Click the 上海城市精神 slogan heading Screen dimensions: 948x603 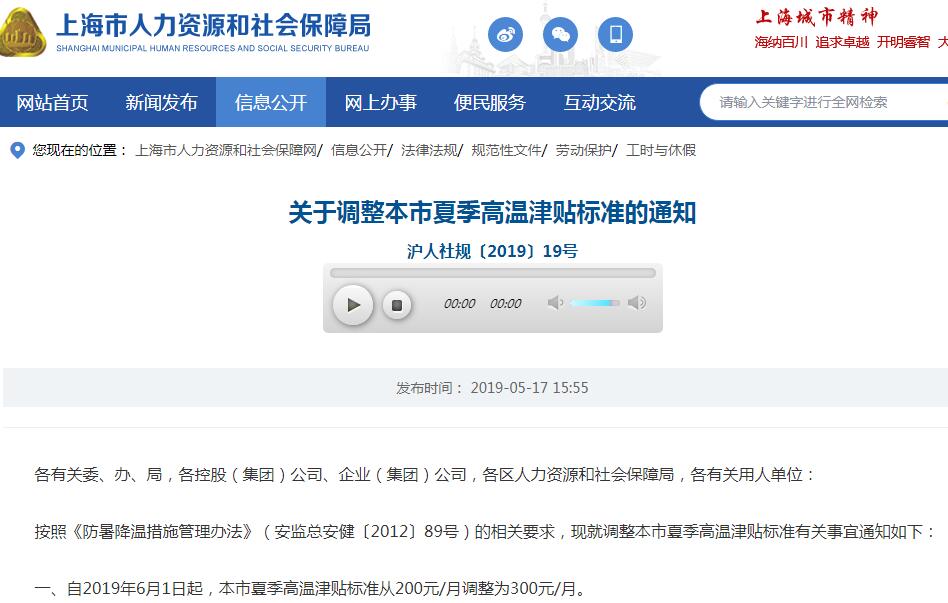coord(816,17)
